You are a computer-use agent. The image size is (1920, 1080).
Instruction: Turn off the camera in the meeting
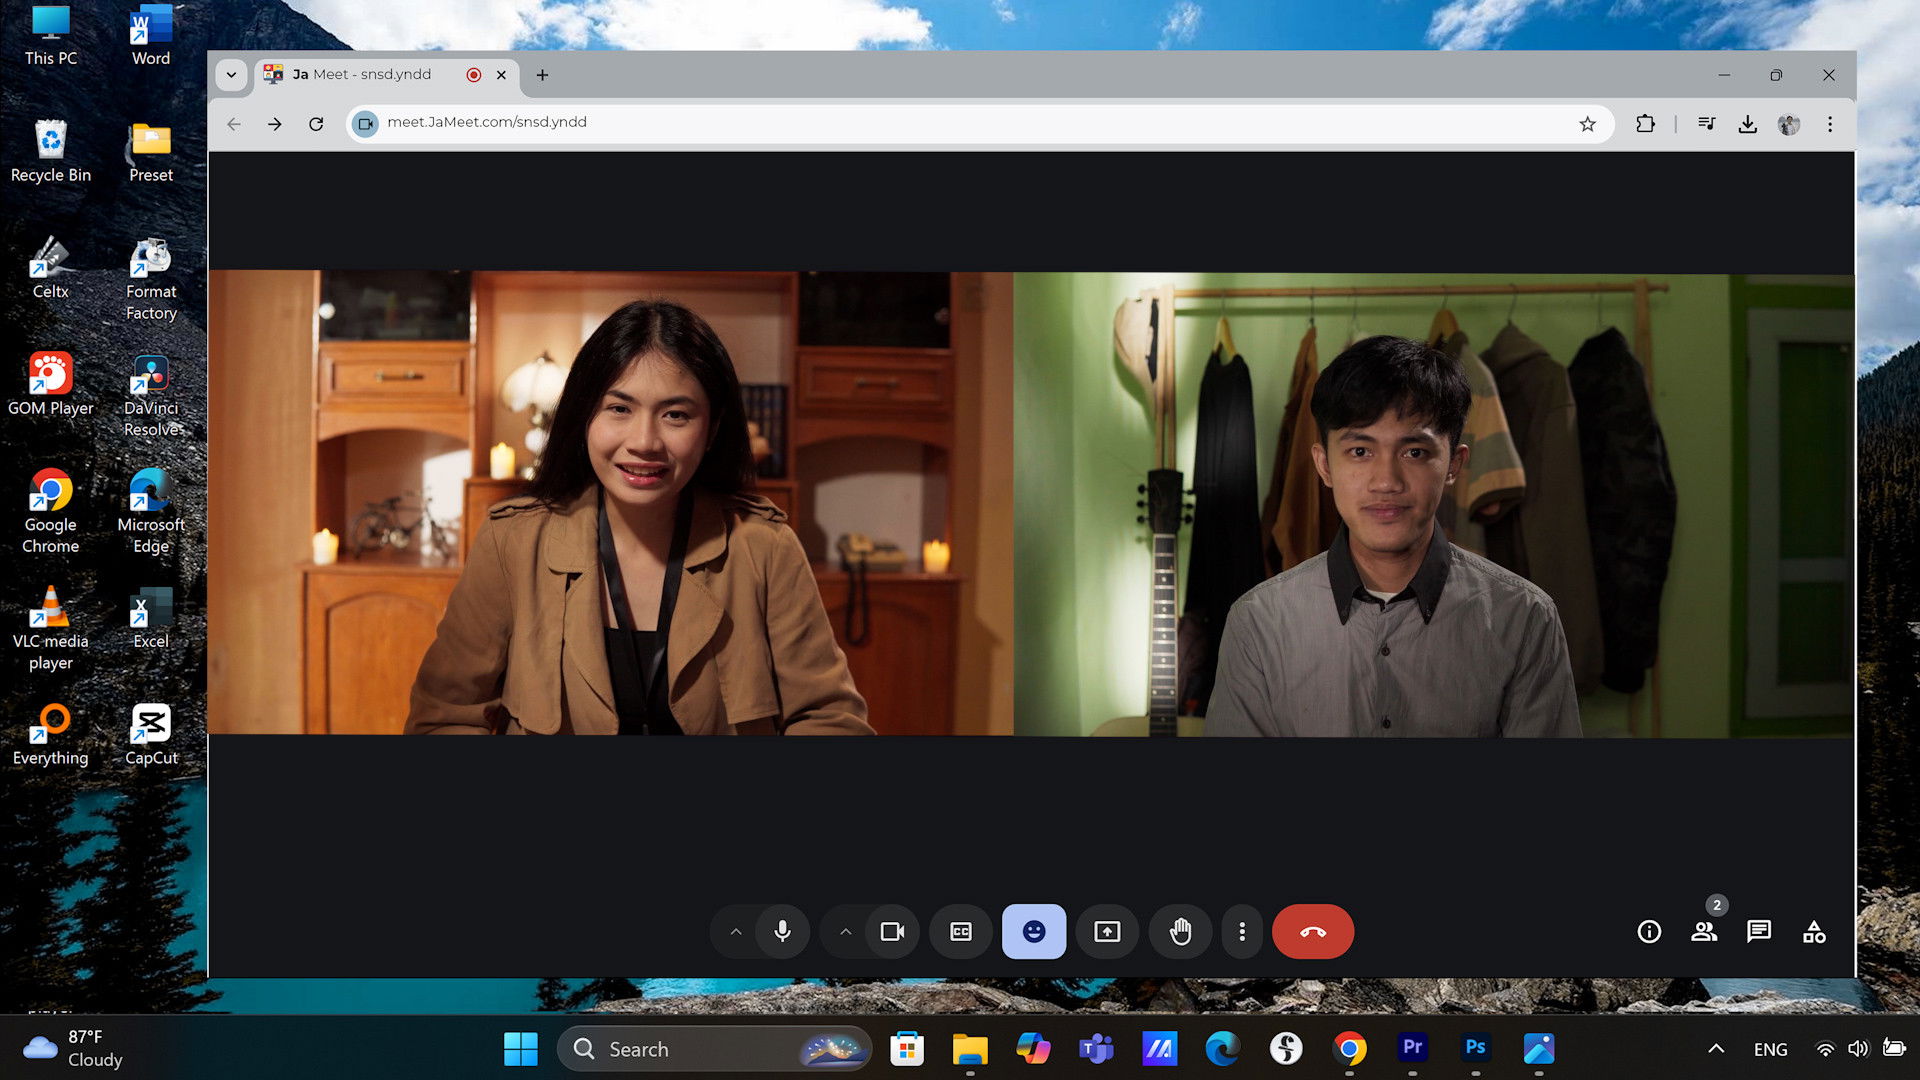892,931
